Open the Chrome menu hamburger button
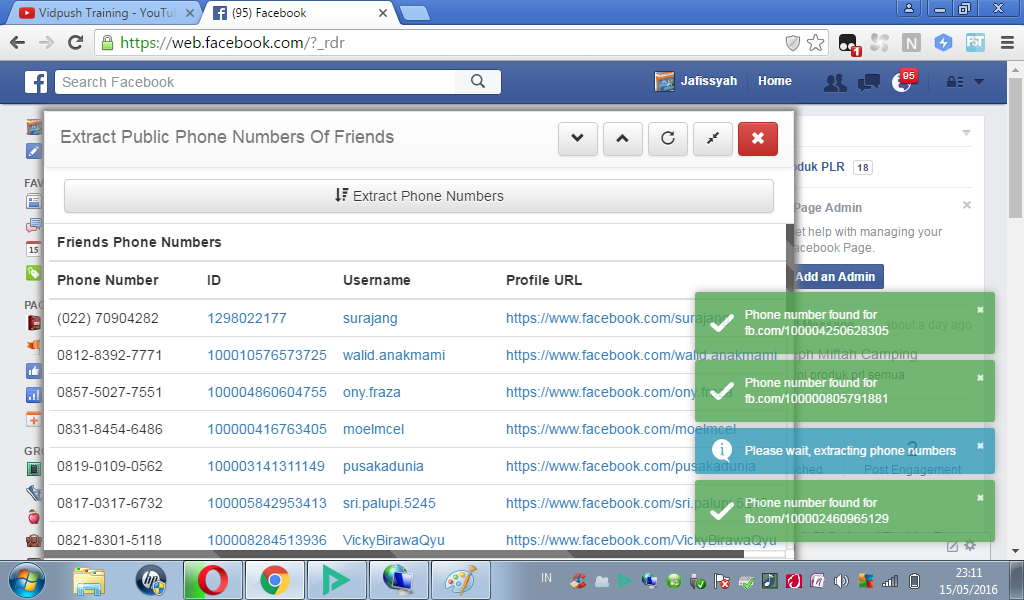Viewport: 1024px width, 600px height. (1007, 43)
